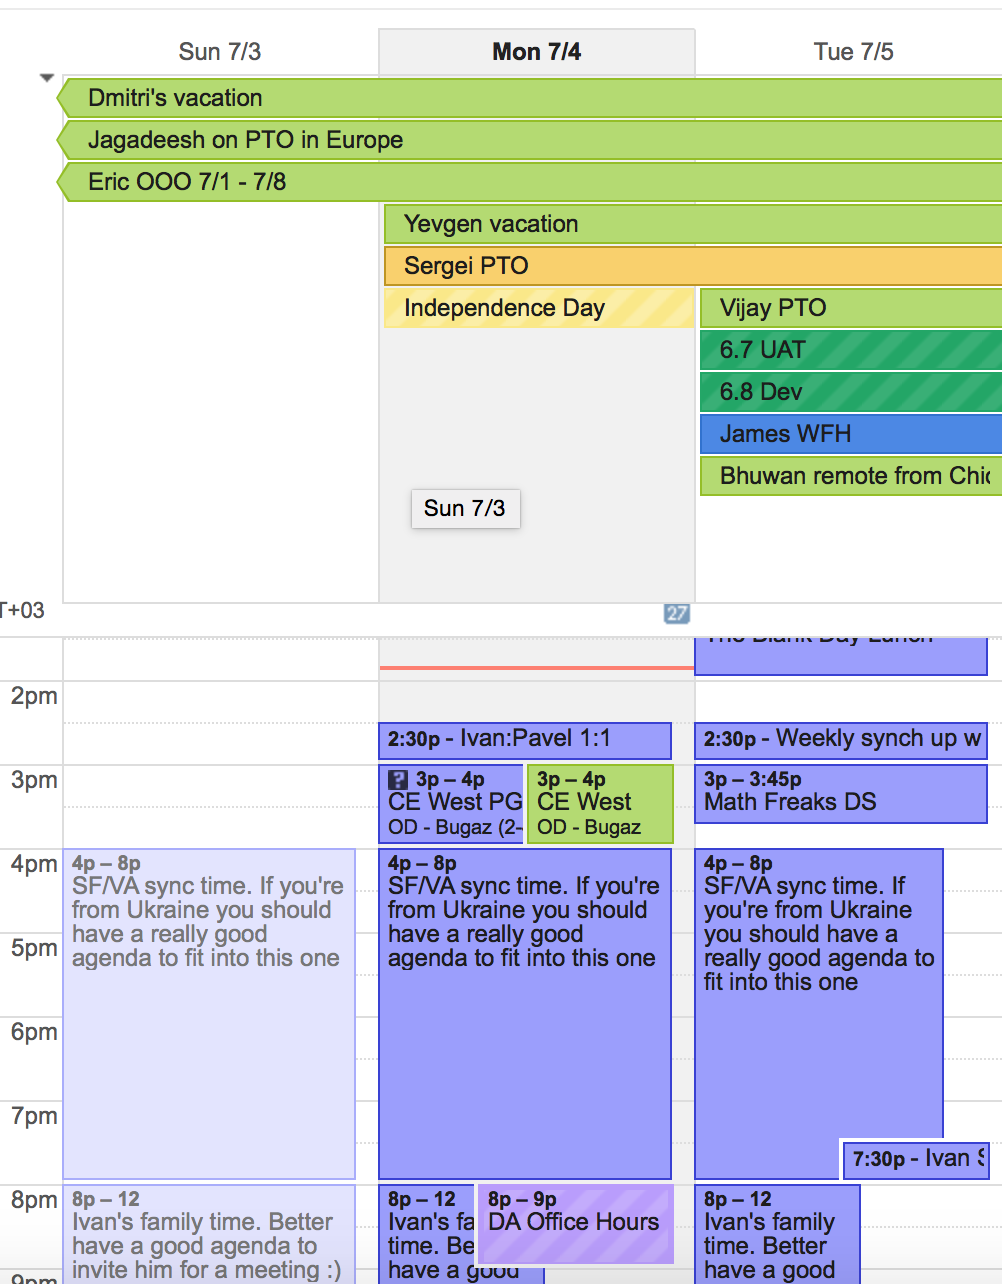Click the Sun 7/3 popup button
This screenshot has height=1284, width=1002.
[x=465, y=508]
